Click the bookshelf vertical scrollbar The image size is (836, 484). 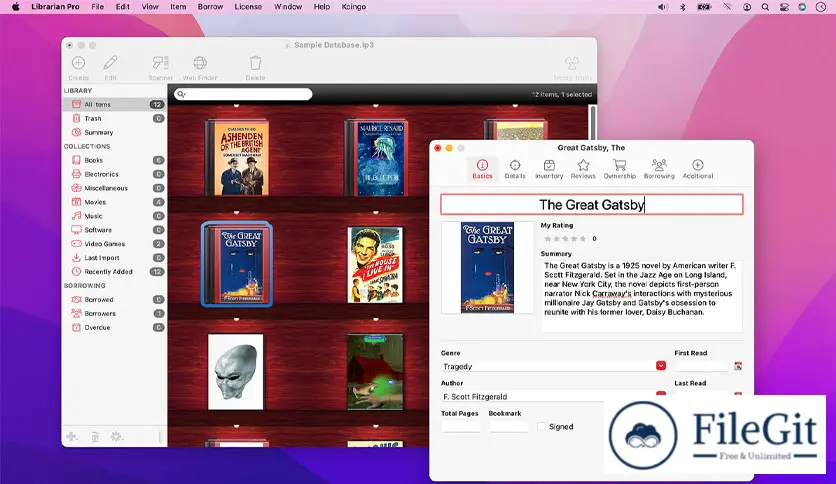click(x=592, y=123)
